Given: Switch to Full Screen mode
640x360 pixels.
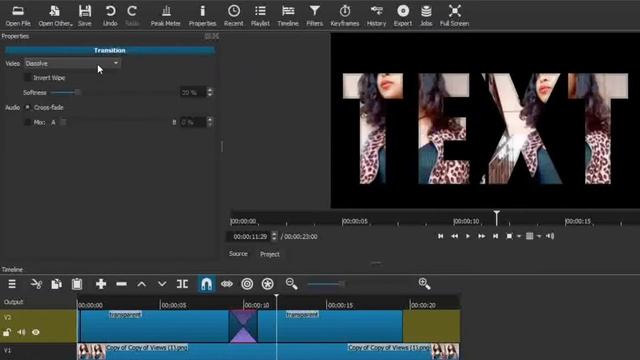Looking at the screenshot, I should [x=454, y=16].
